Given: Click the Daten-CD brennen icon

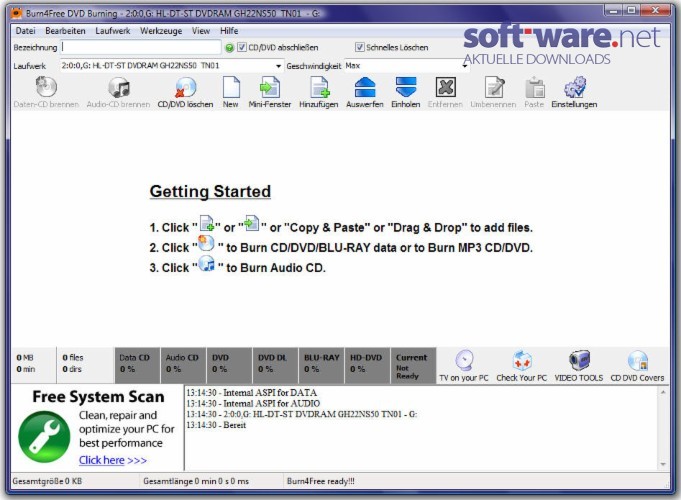Looking at the screenshot, I should pos(46,87).
